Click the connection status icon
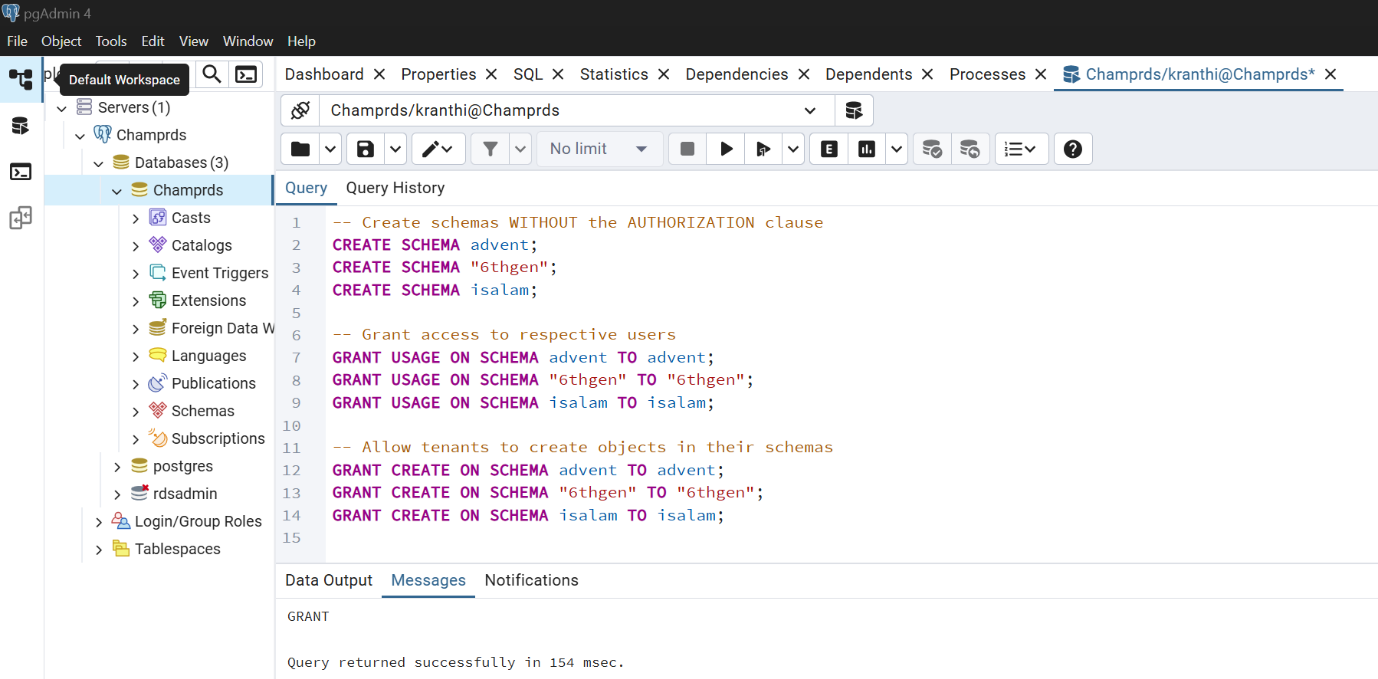Screen dimensions: 1378x679 click(300, 110)
